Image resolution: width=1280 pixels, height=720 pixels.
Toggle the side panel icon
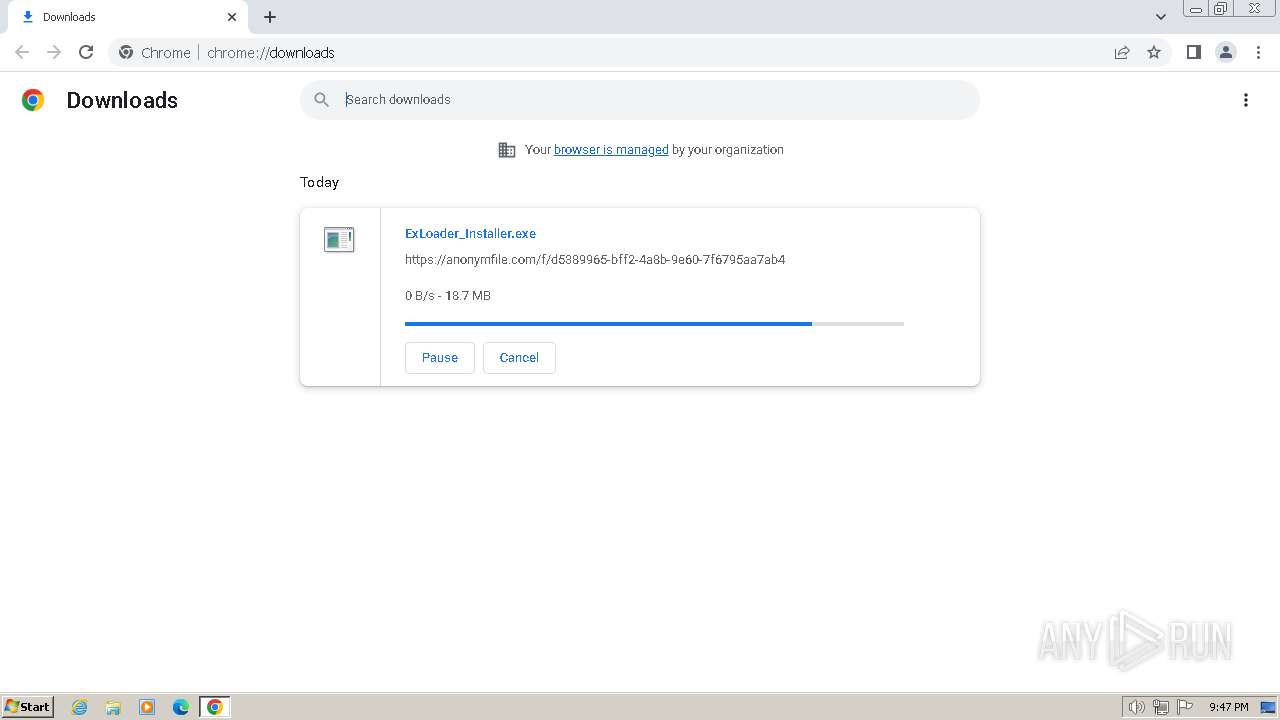1193,52
